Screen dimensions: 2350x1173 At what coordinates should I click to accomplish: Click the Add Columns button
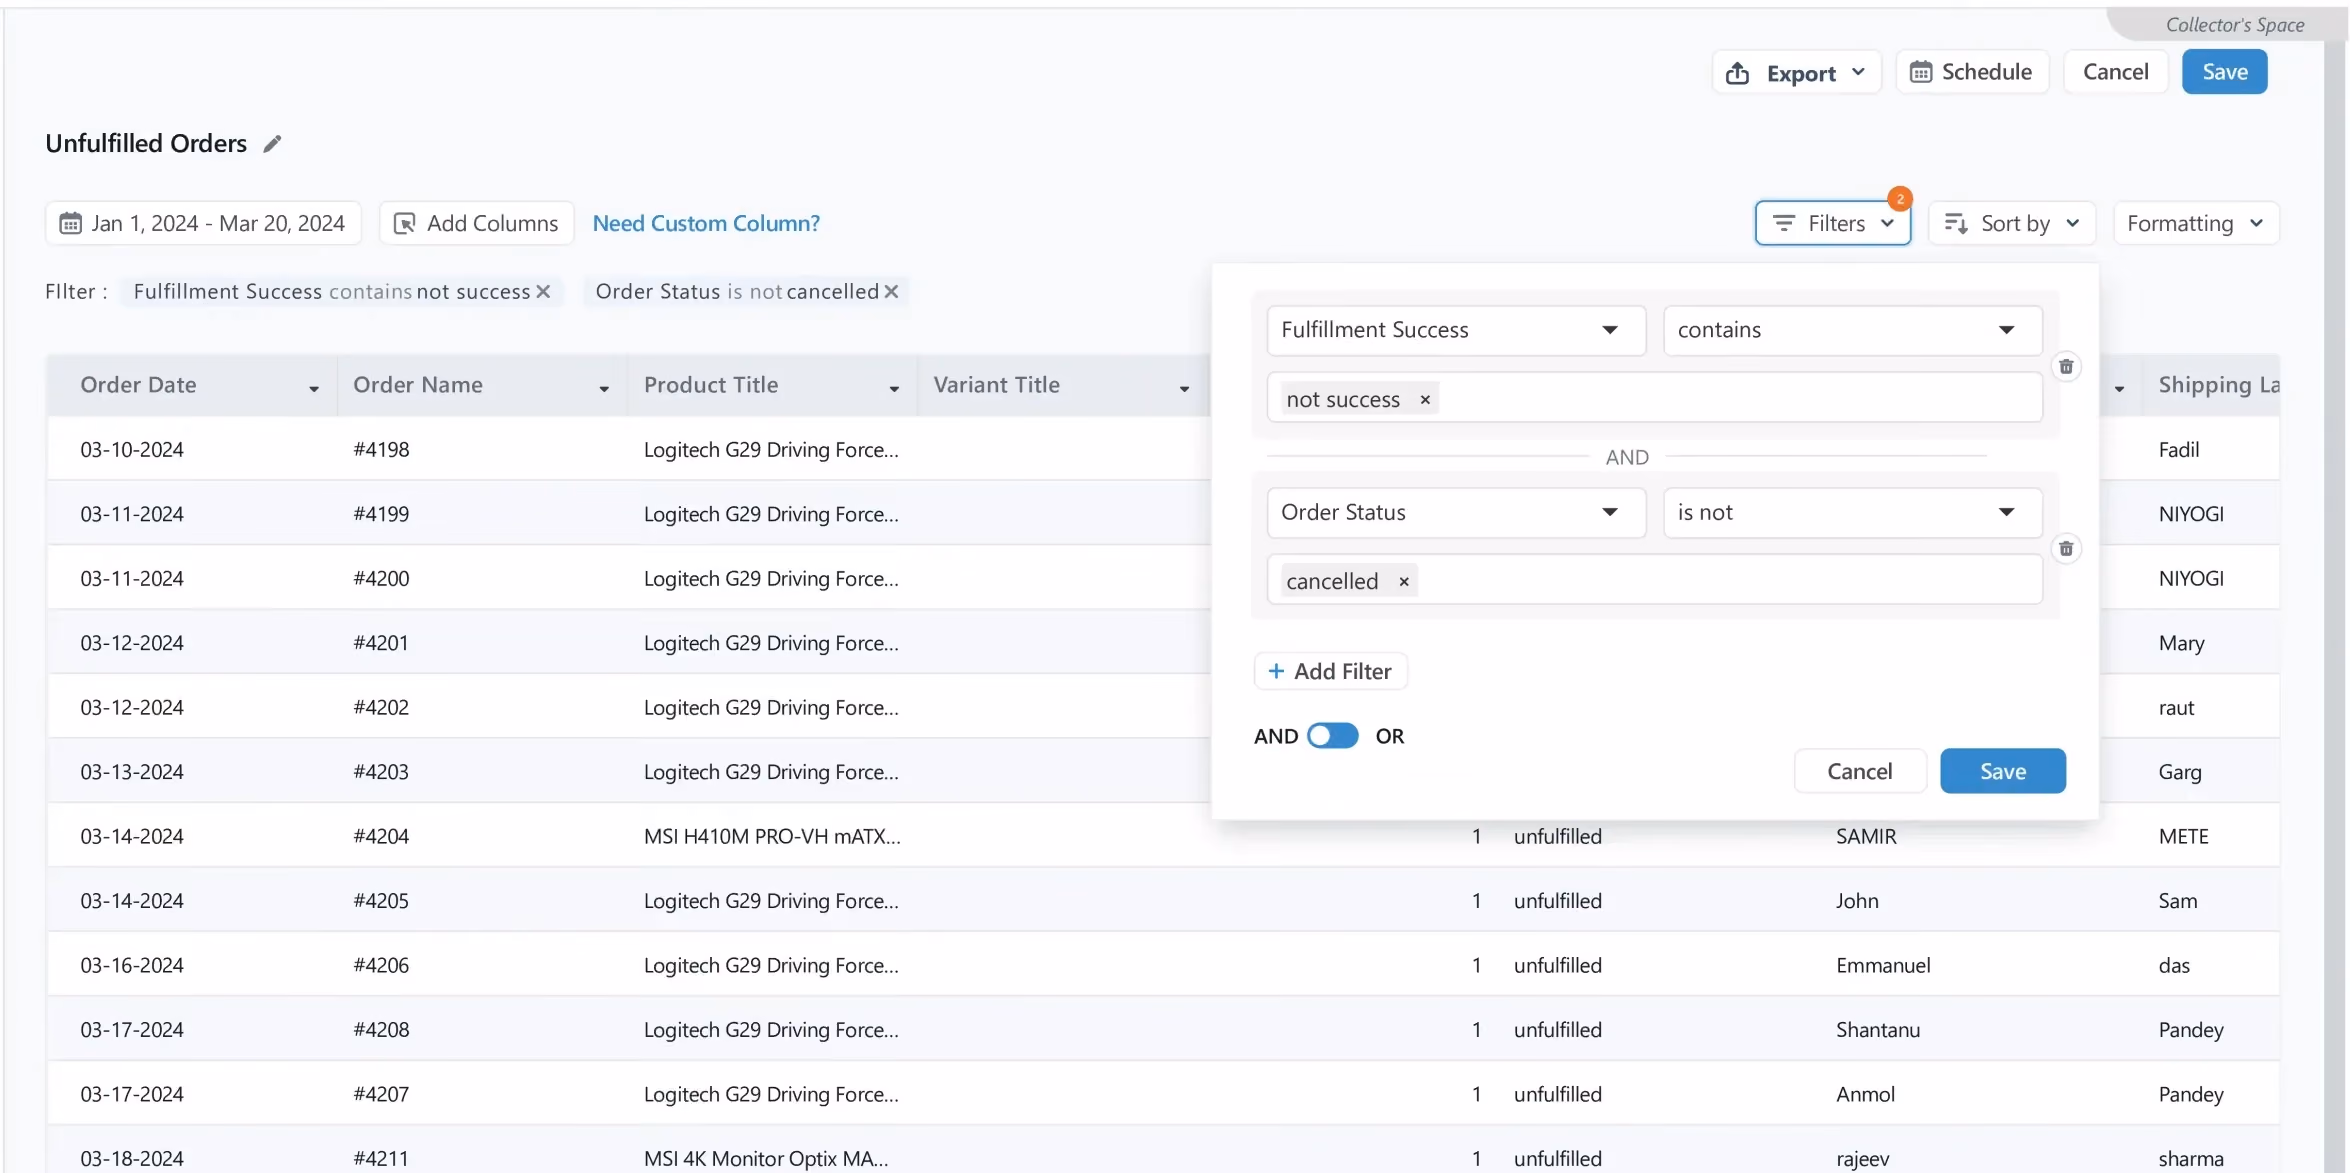[476, 223]
